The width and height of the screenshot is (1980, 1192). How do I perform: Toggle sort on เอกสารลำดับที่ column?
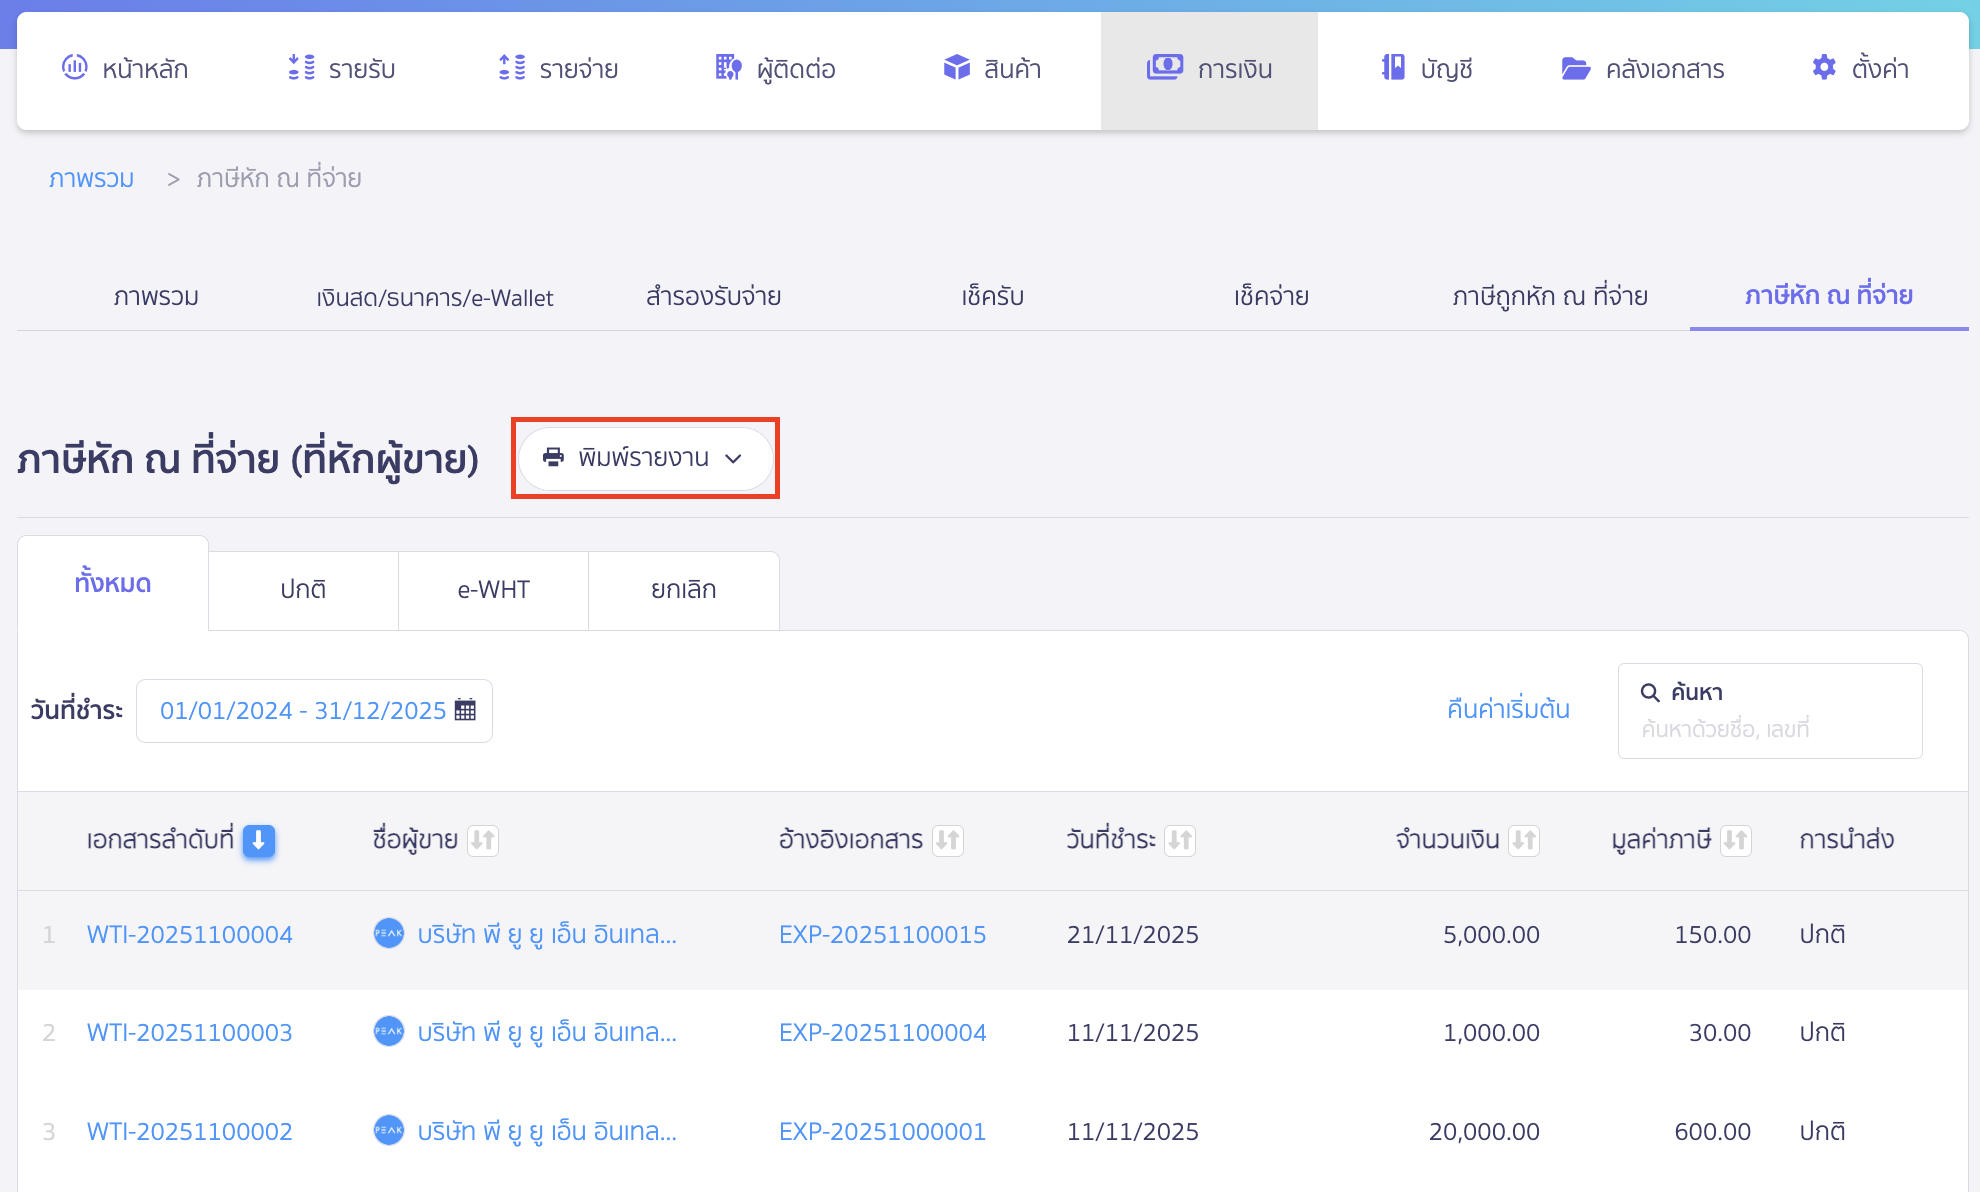coord(259,840)
